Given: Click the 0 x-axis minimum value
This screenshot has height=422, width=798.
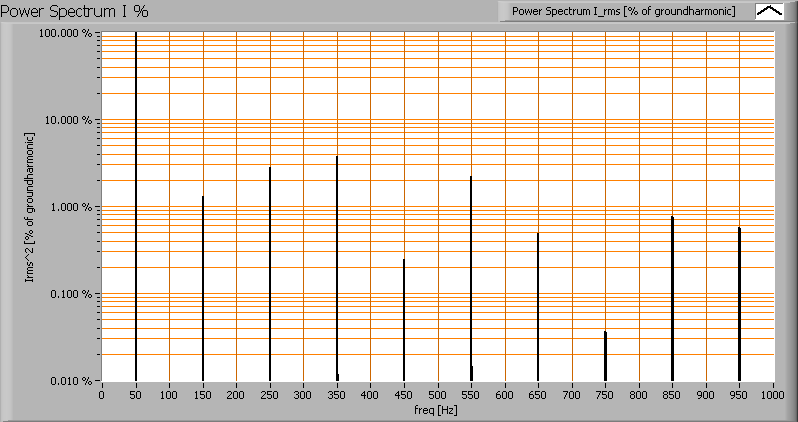Looking at the screenshot, I should pos(102,396).
